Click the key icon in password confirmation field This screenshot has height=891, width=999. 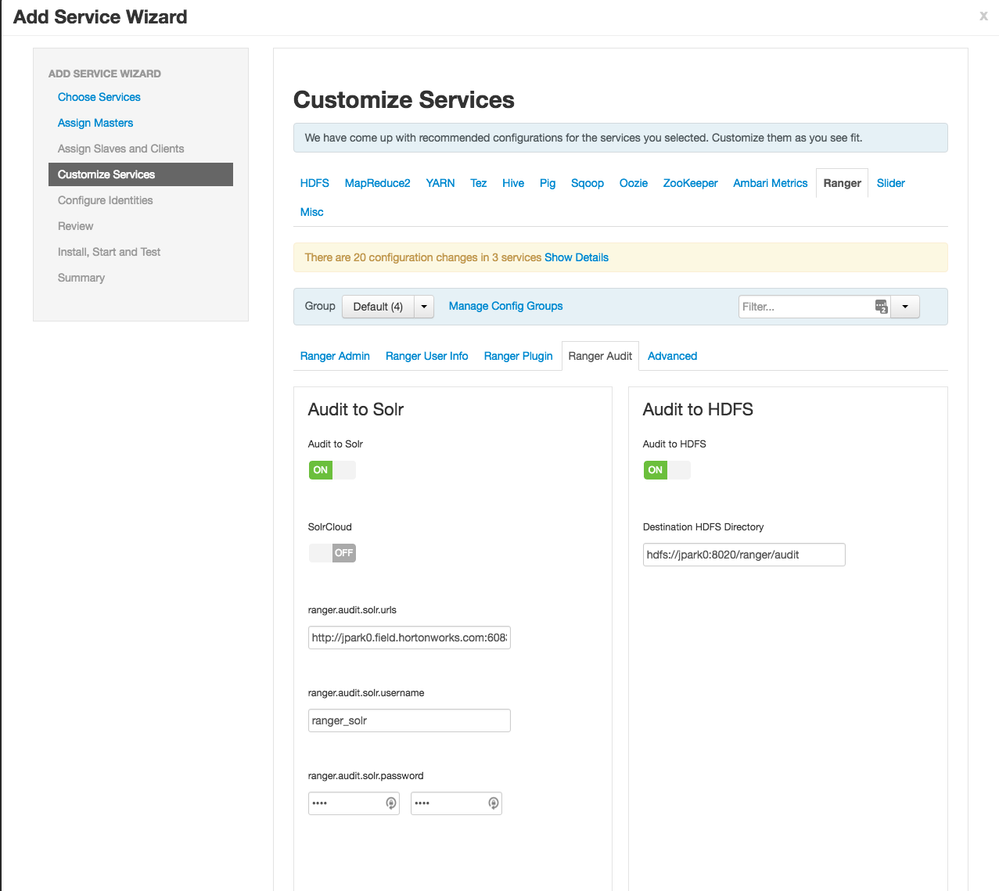point(493,803)
